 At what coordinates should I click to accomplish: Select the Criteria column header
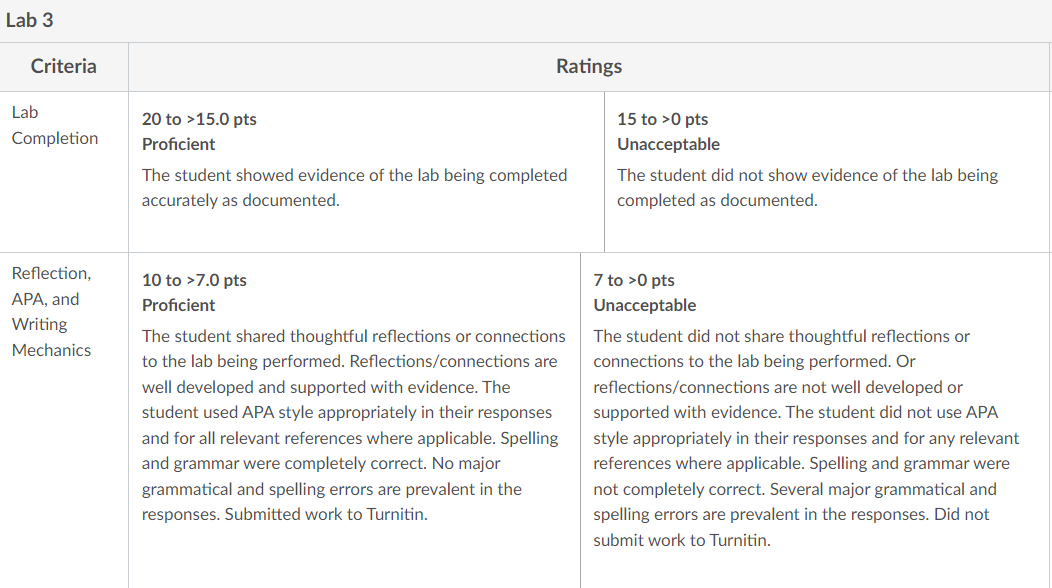(64, 66)
